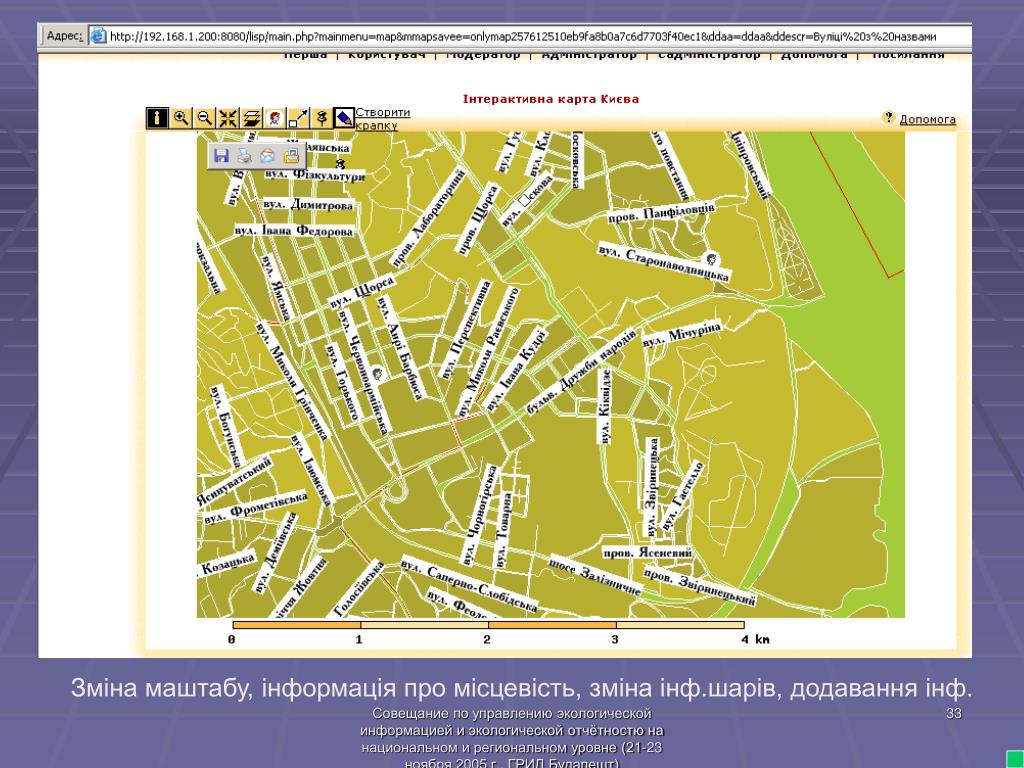The width and height of the screenshot is (1024, 768).
Task: Click the шосе Залізничне label
Action: pos(594,575)
